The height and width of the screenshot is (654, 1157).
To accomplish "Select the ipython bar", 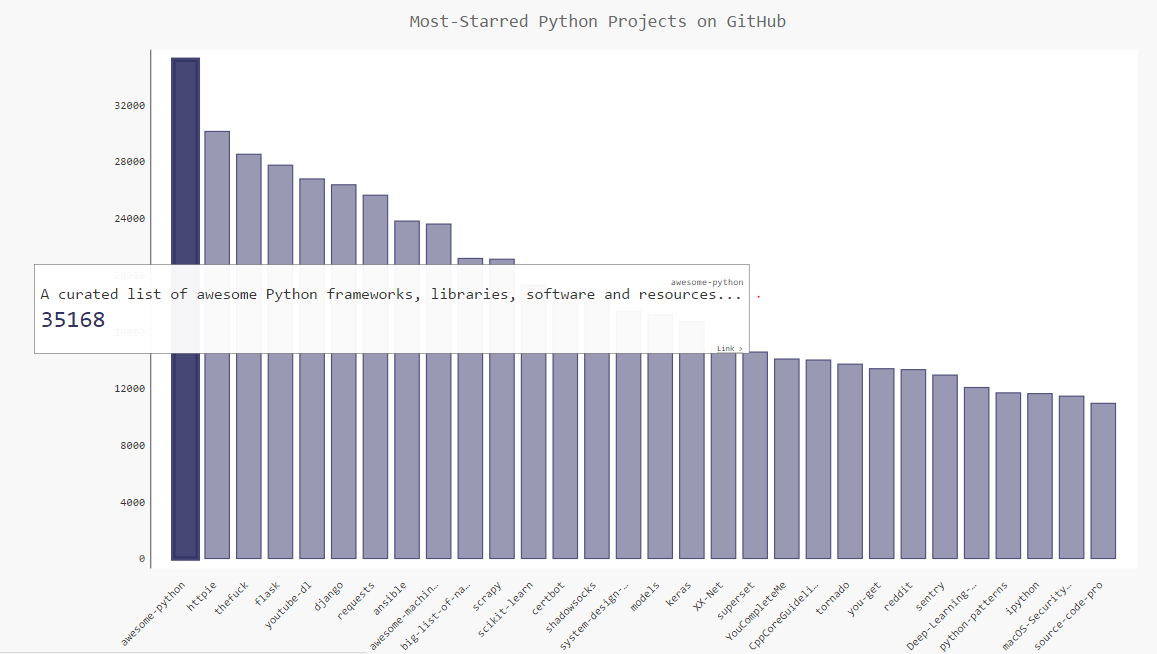I will tap(1040, 476).
